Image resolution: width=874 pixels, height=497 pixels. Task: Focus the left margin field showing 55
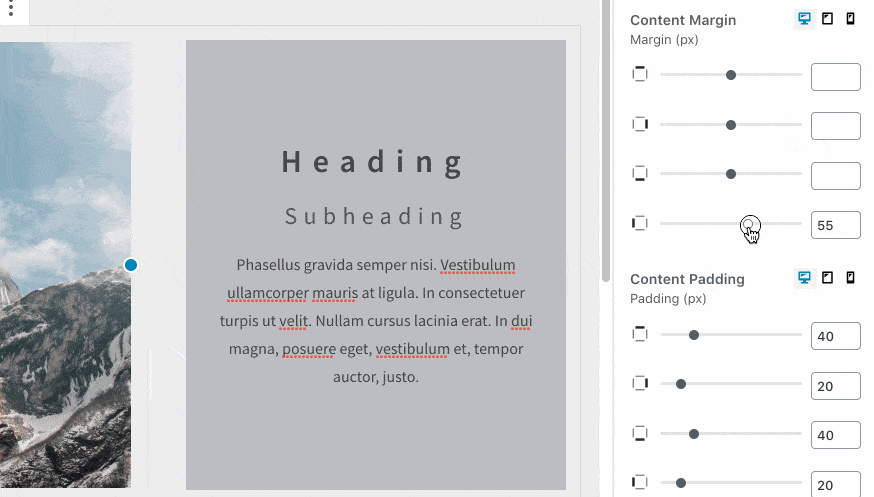click(836, 225)
